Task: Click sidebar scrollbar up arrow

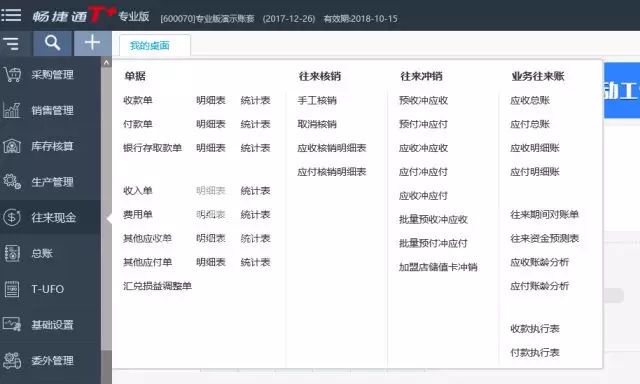Action: 106,62
